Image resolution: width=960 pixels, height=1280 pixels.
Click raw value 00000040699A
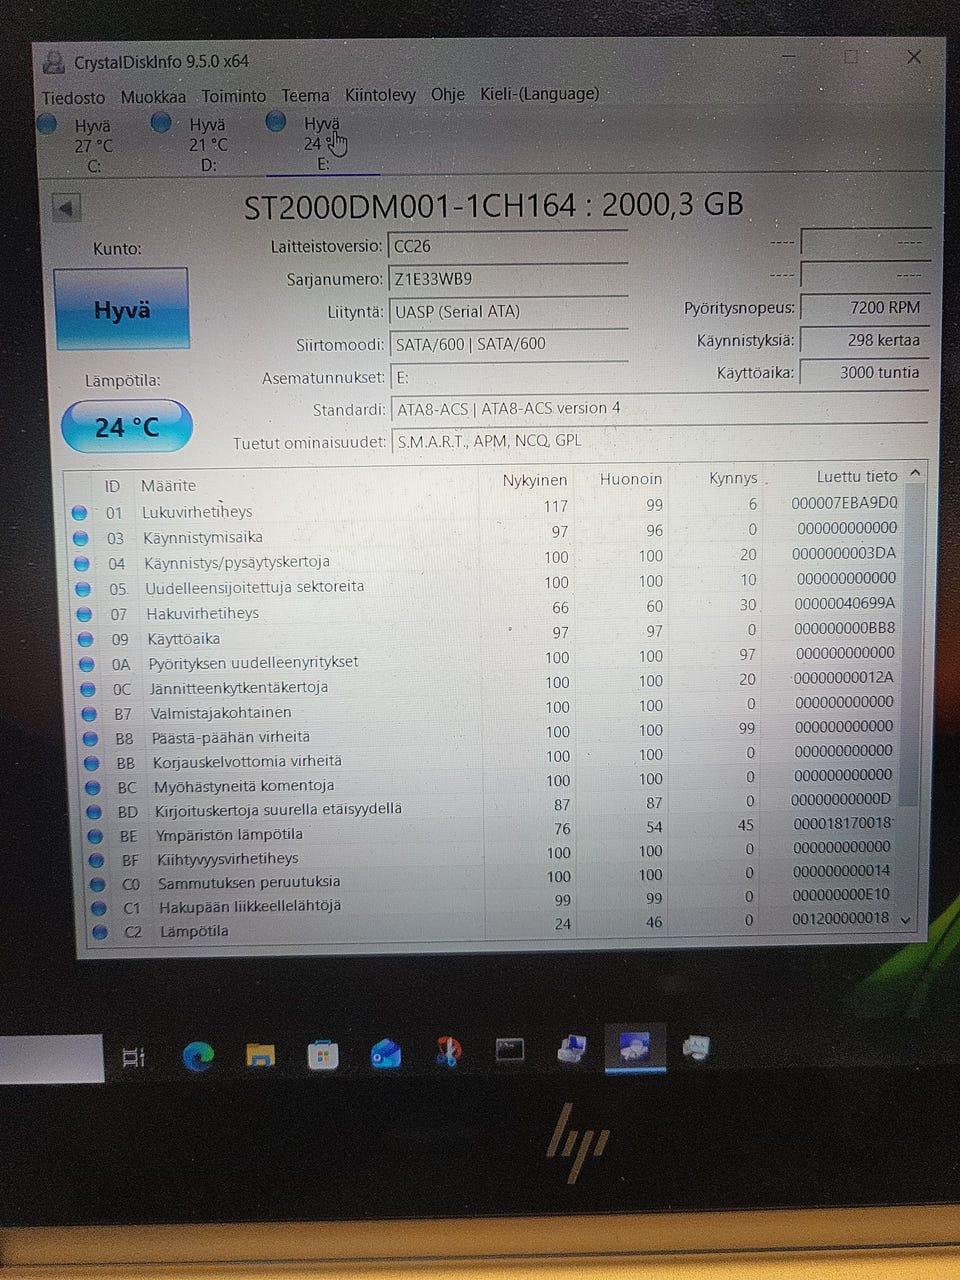click(845, 603)
